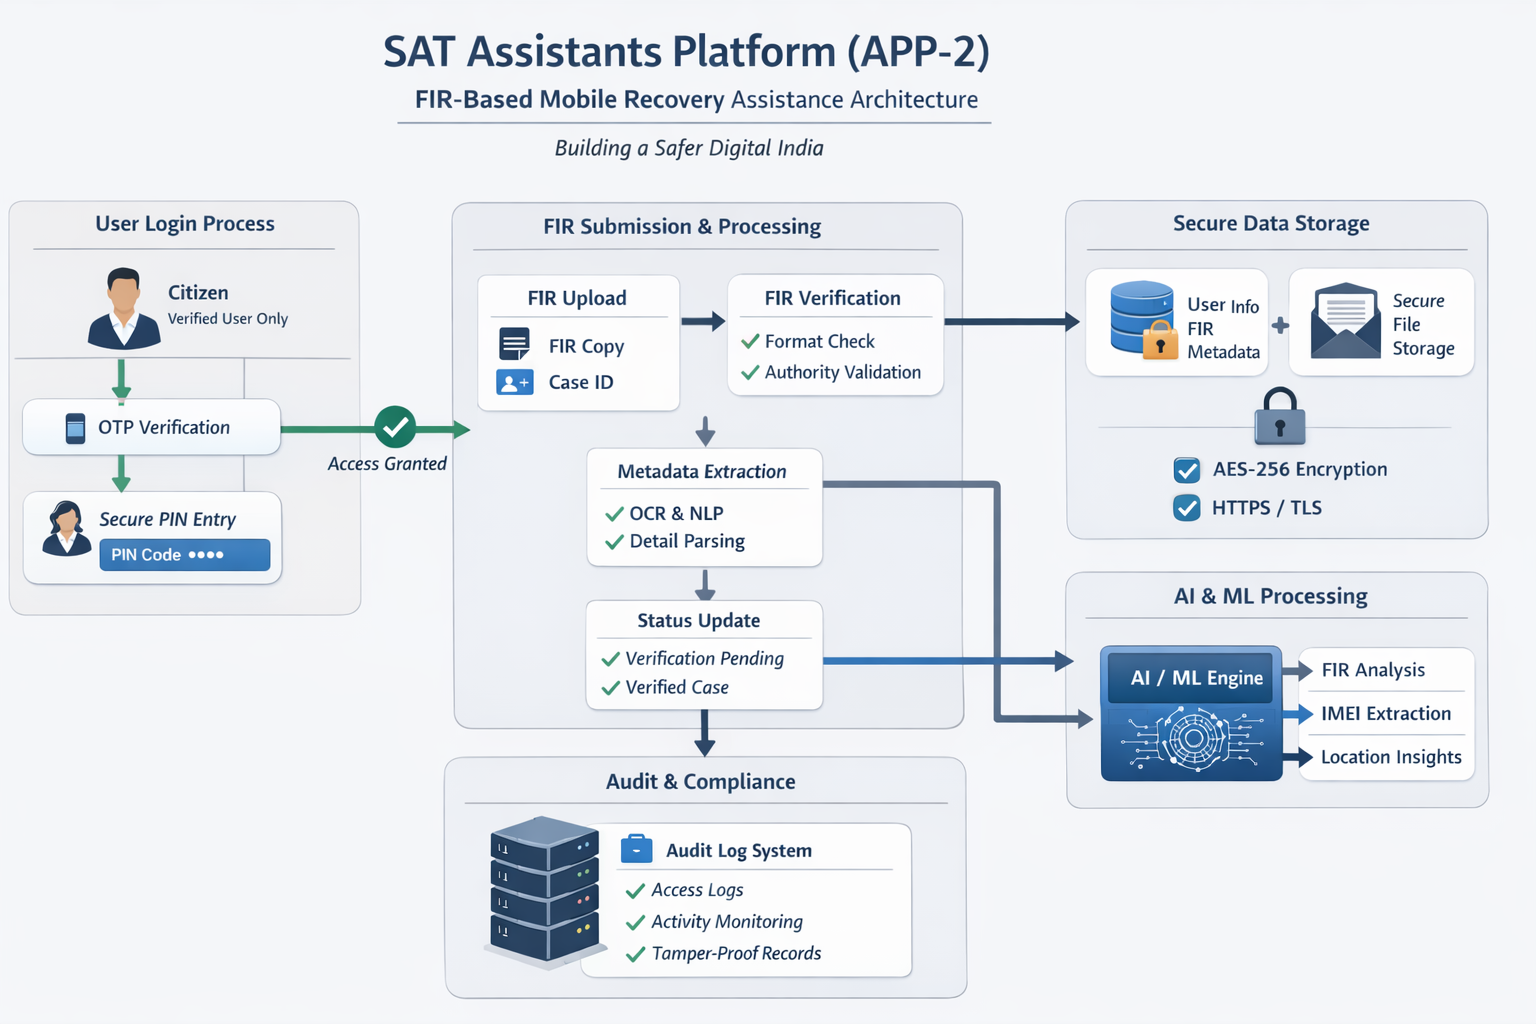Screen dimensions: 1536x1024
Task: Select the server stack icon under Audit & Compliance
Action: pos(543,893)
